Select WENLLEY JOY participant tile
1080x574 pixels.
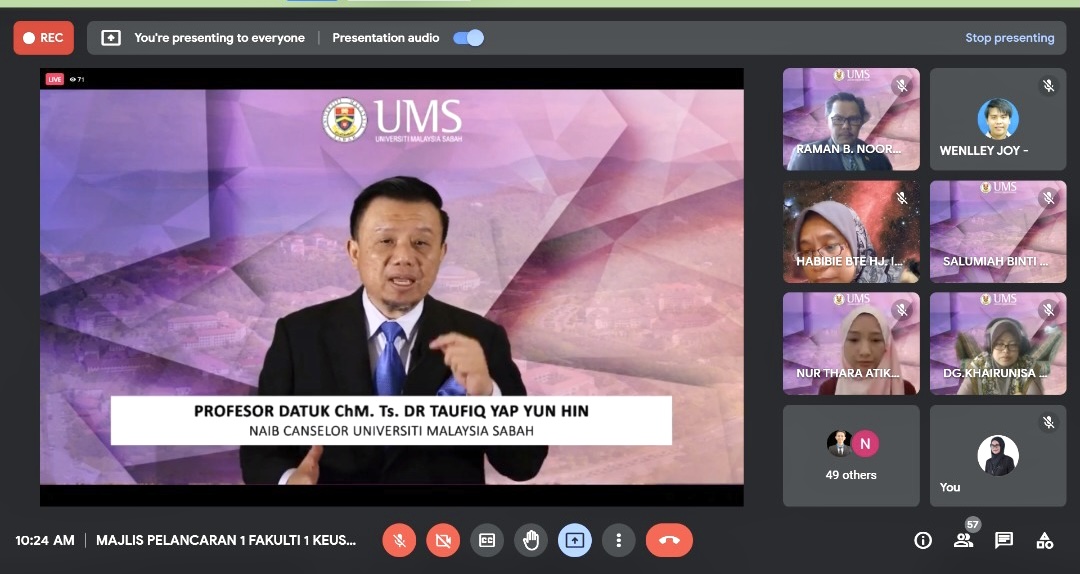pos(998,119)
